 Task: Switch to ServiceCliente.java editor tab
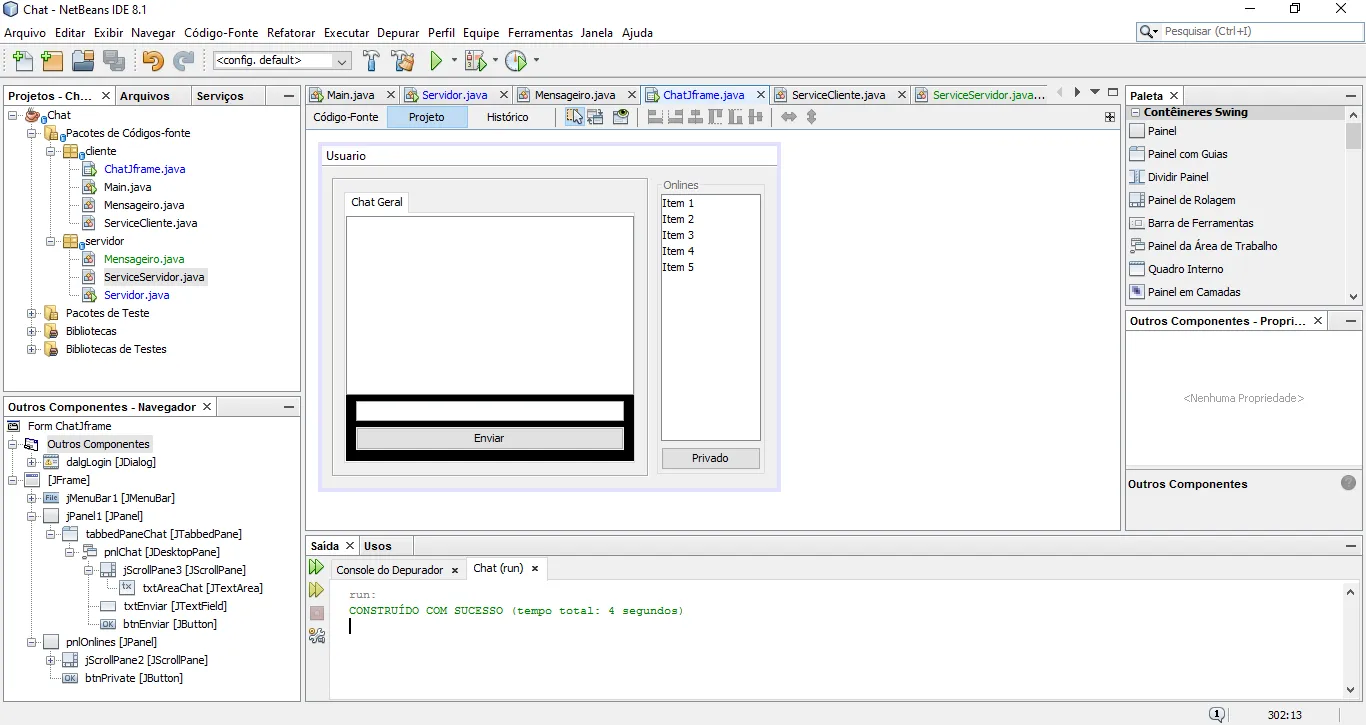pos(838,95)
